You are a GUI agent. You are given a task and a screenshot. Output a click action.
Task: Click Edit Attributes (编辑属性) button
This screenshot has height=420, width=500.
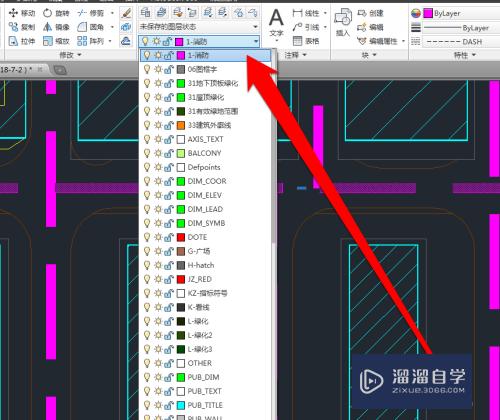tap(381, 41)
